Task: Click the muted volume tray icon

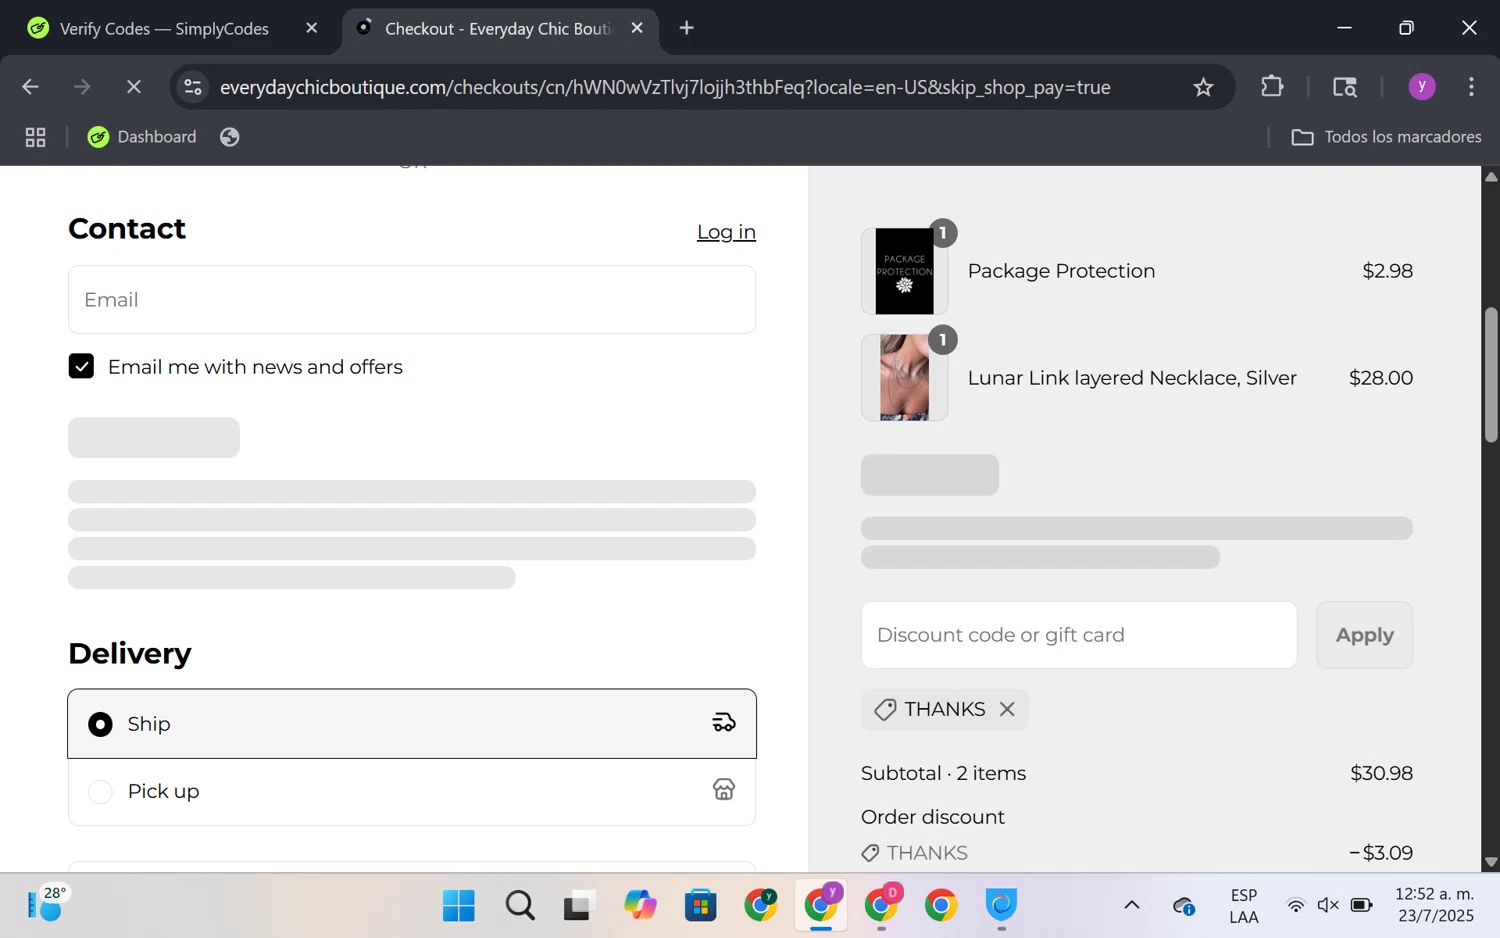Action: tap(1328, 906)
